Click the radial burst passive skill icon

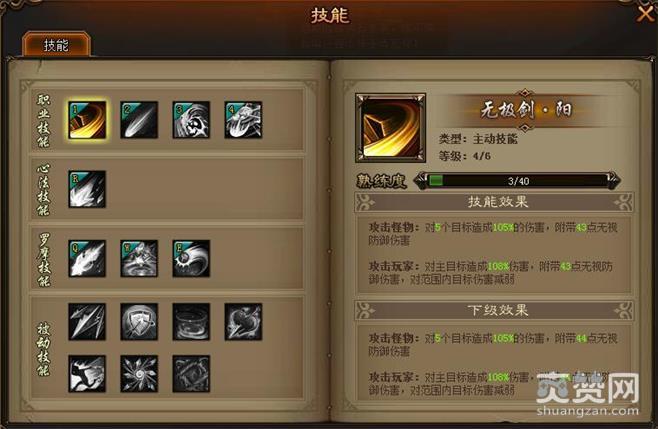tap(139, 374)
